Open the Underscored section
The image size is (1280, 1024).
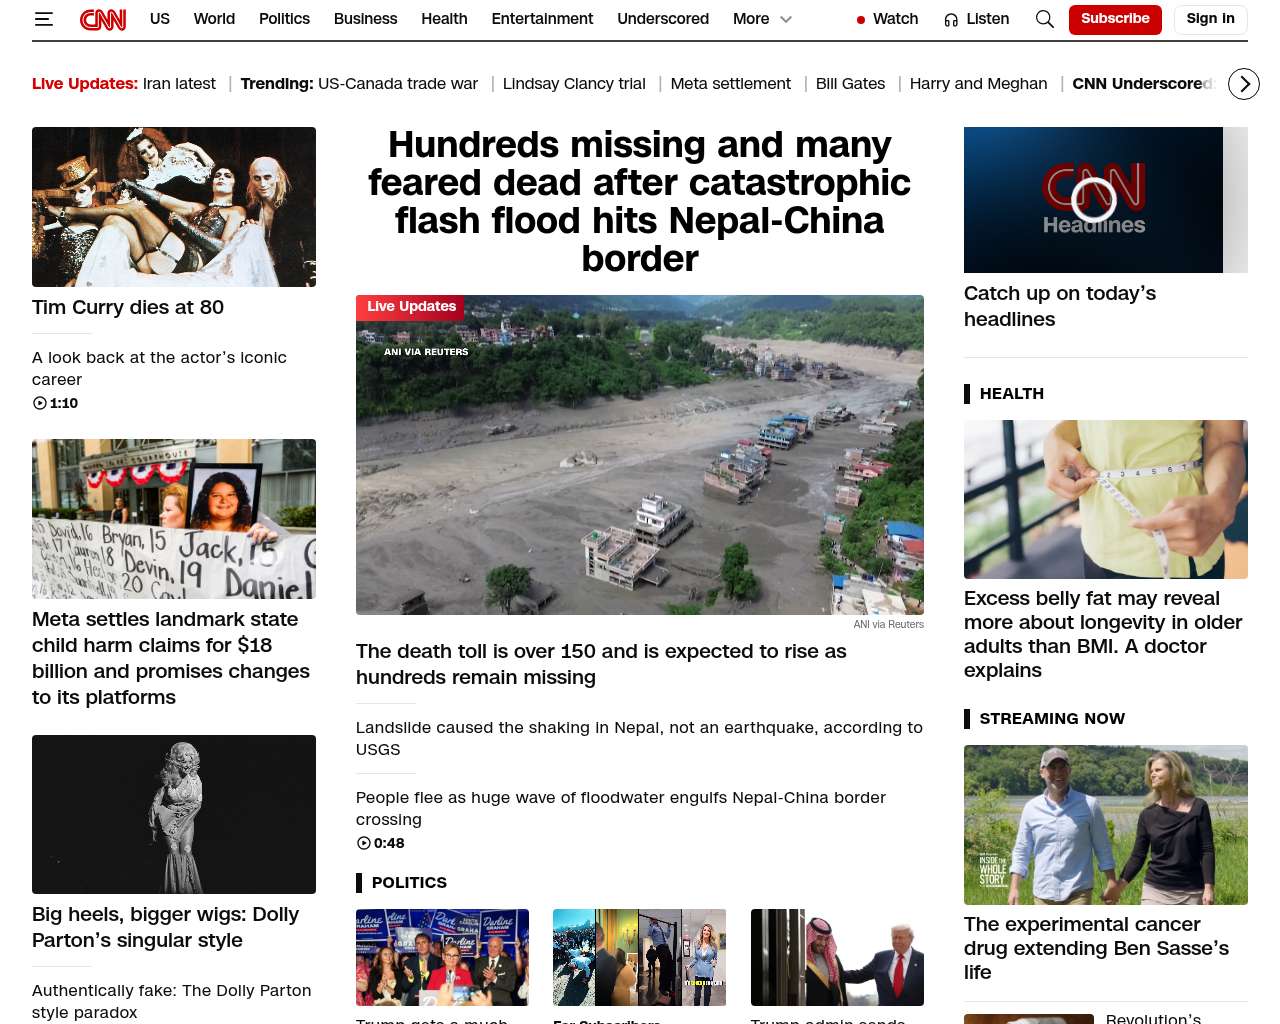(x=663, y=19)
